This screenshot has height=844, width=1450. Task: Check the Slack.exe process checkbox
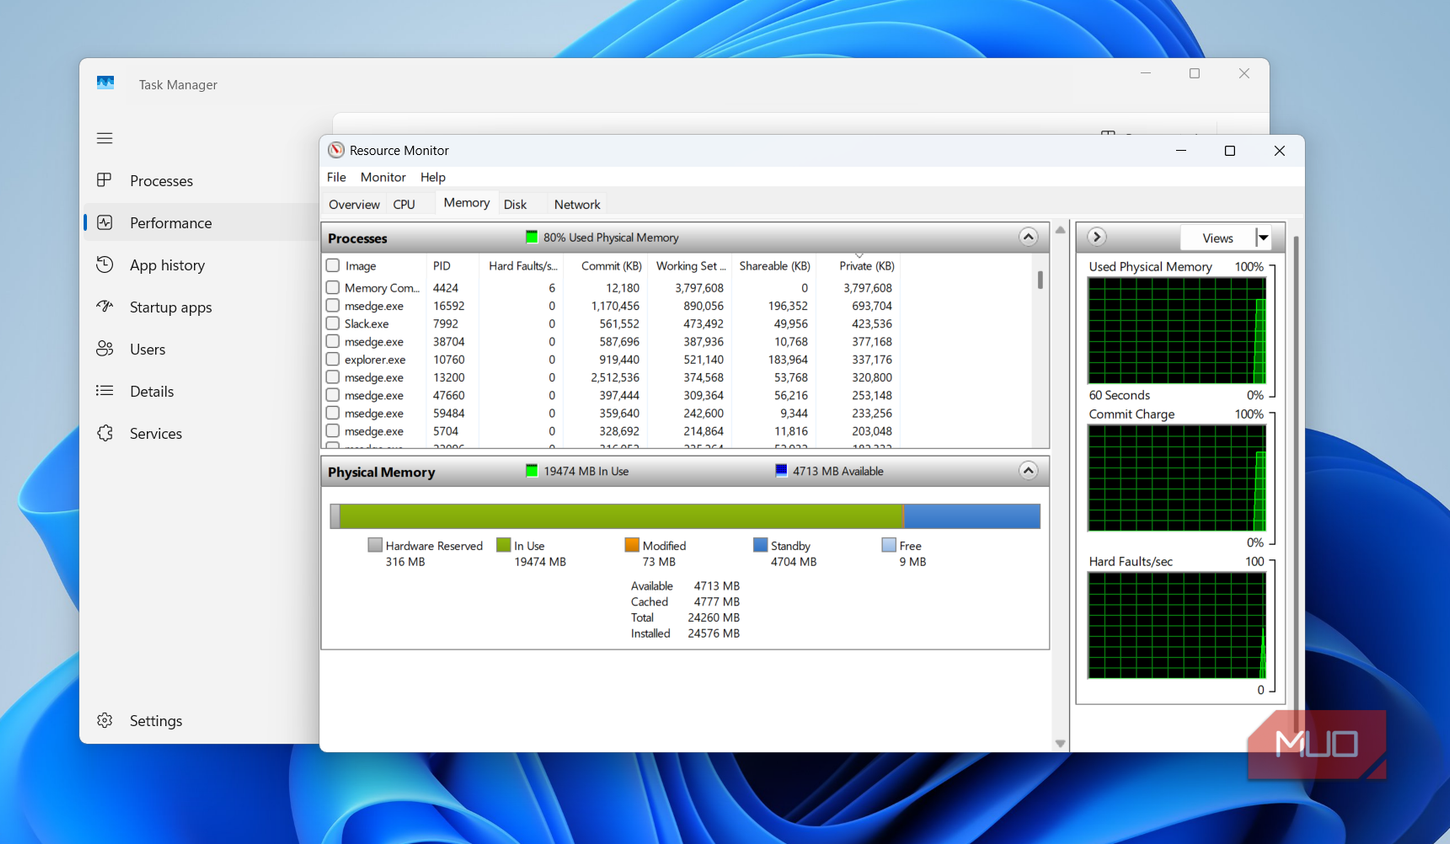point(333,323)
